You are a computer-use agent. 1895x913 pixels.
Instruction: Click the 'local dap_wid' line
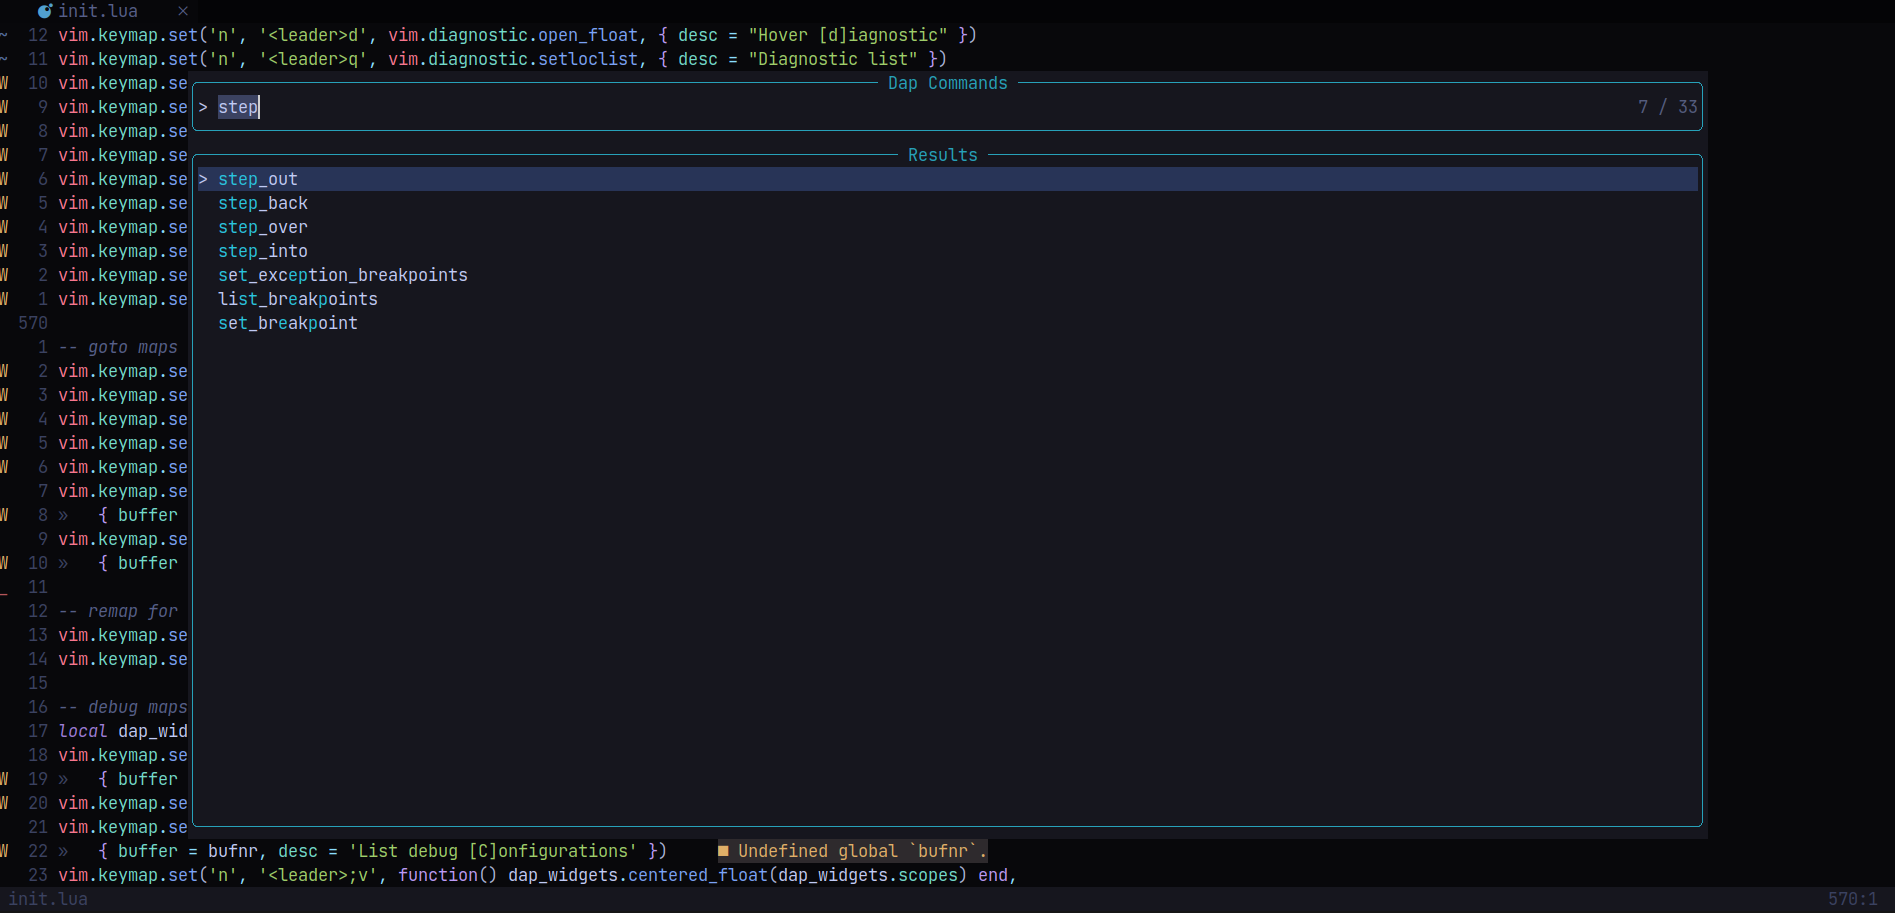pyautogui.click(x=123, y=731)
